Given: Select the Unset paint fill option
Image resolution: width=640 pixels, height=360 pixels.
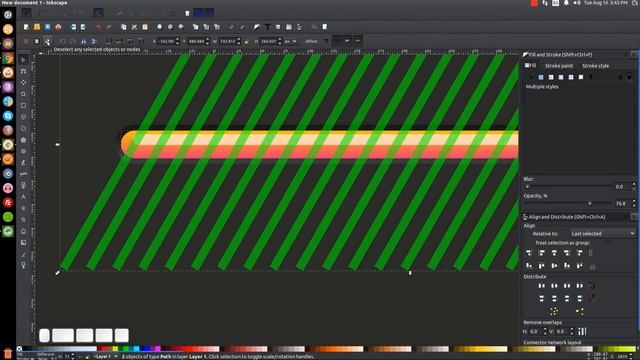Looking at the screenshot, I should 591,77.
